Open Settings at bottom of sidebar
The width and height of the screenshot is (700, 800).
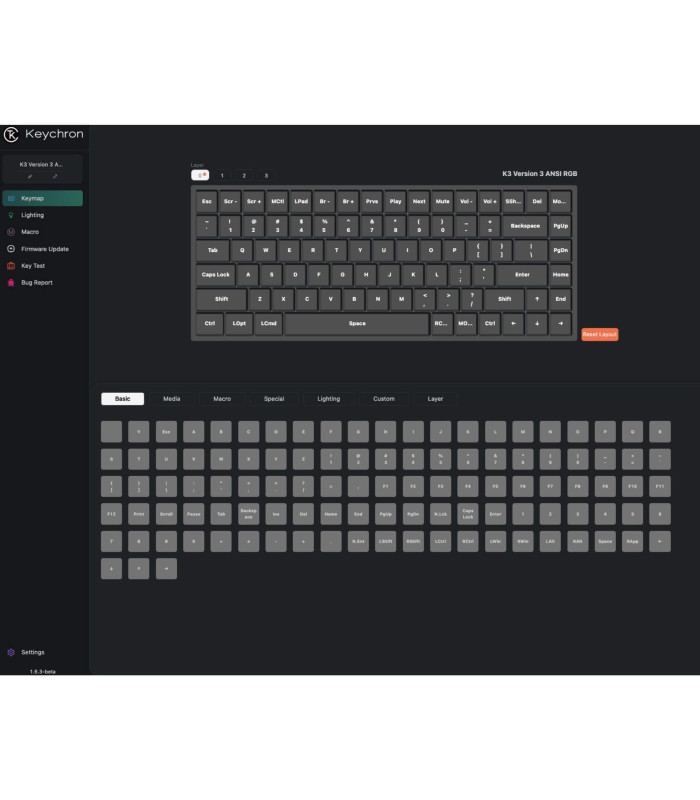click(32, 652)
